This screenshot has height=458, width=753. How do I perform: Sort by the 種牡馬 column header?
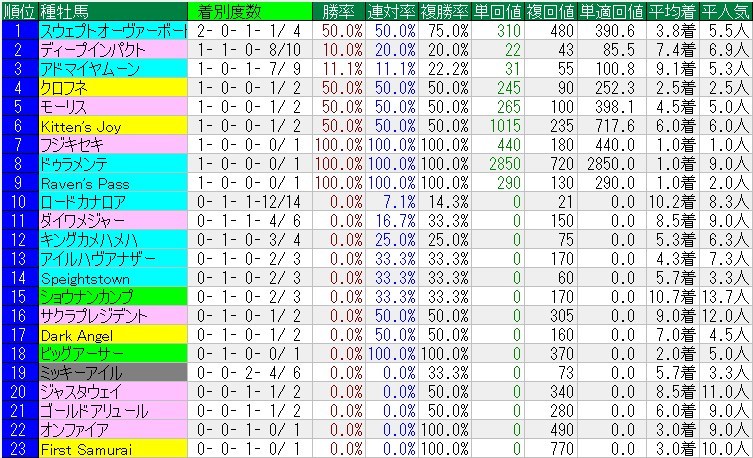click(x=113, y=11)
